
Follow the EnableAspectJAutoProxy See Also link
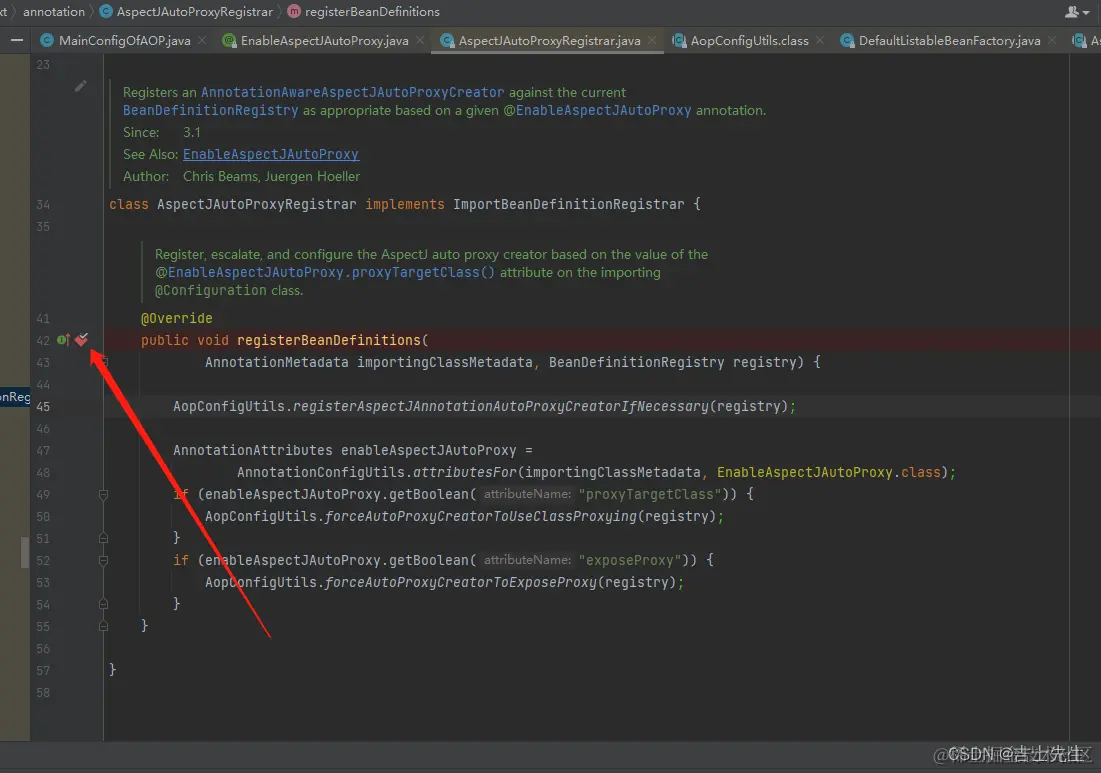click(x=271, y=154)
